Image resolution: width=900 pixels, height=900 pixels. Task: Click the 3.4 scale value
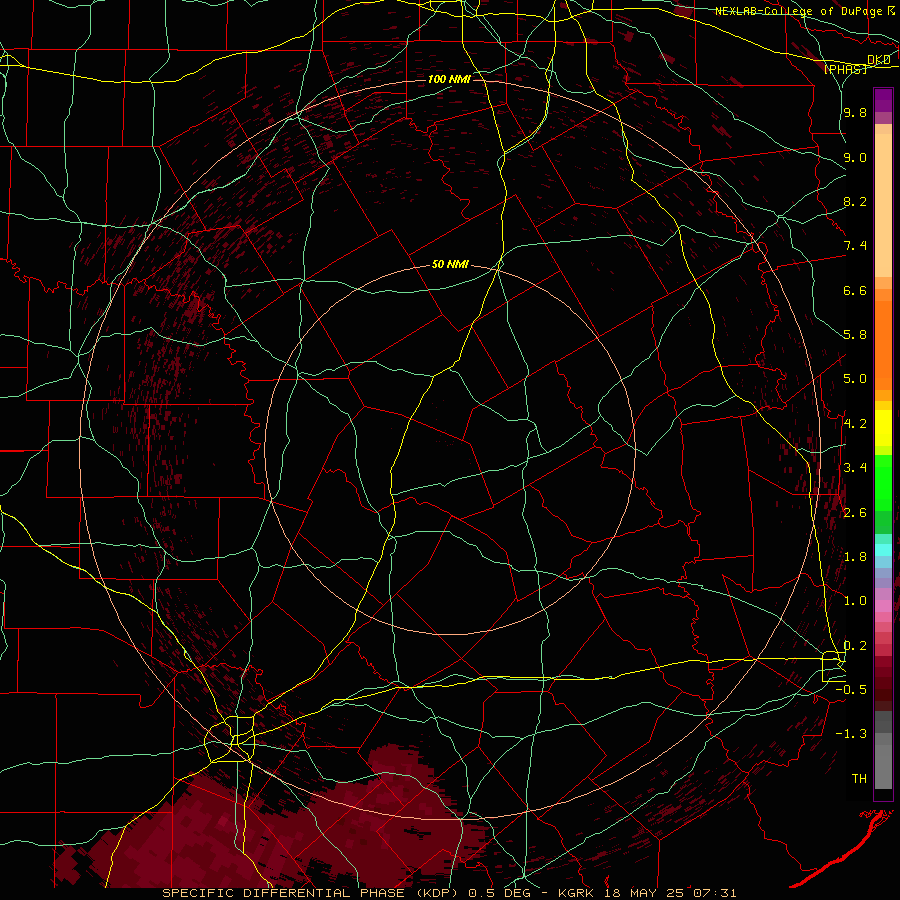coord(855,468)
